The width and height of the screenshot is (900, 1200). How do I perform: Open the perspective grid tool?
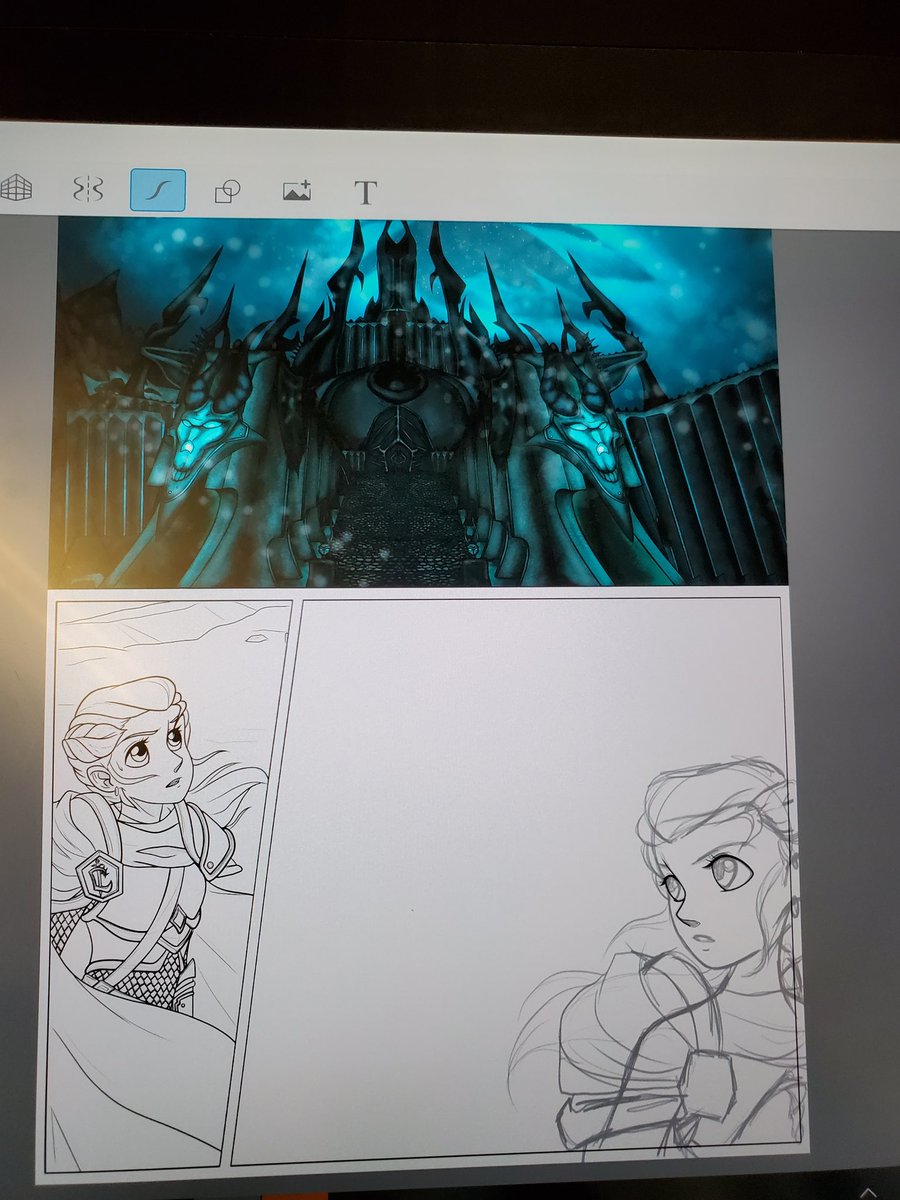(15, 188)
